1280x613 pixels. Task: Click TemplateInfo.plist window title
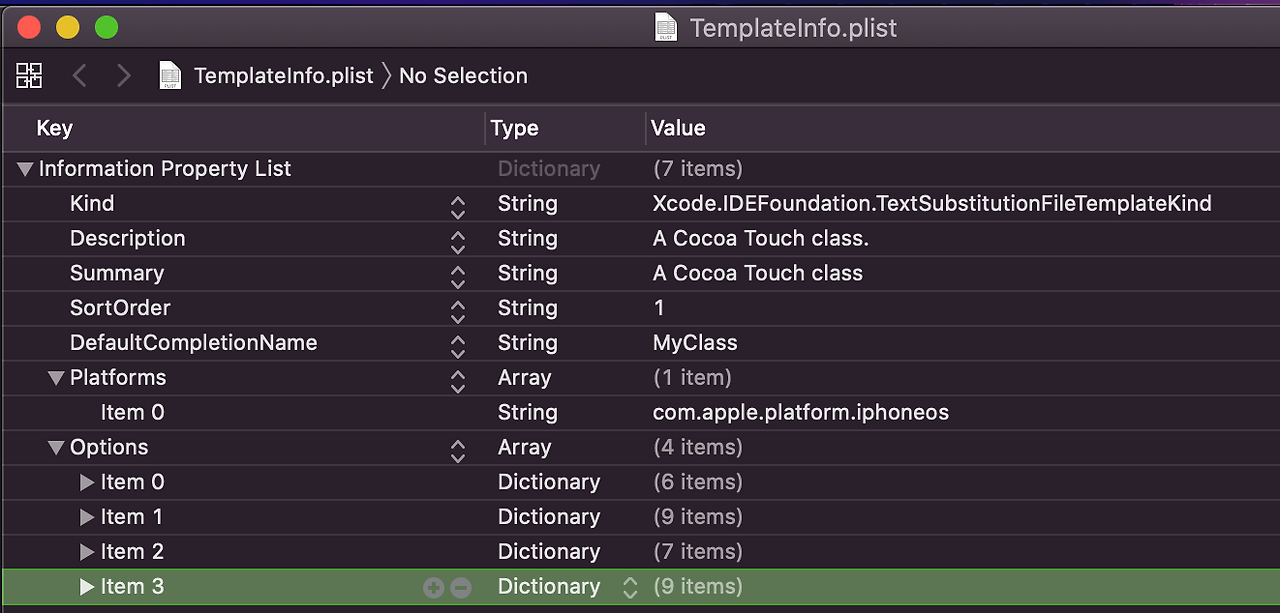point(794,28)
